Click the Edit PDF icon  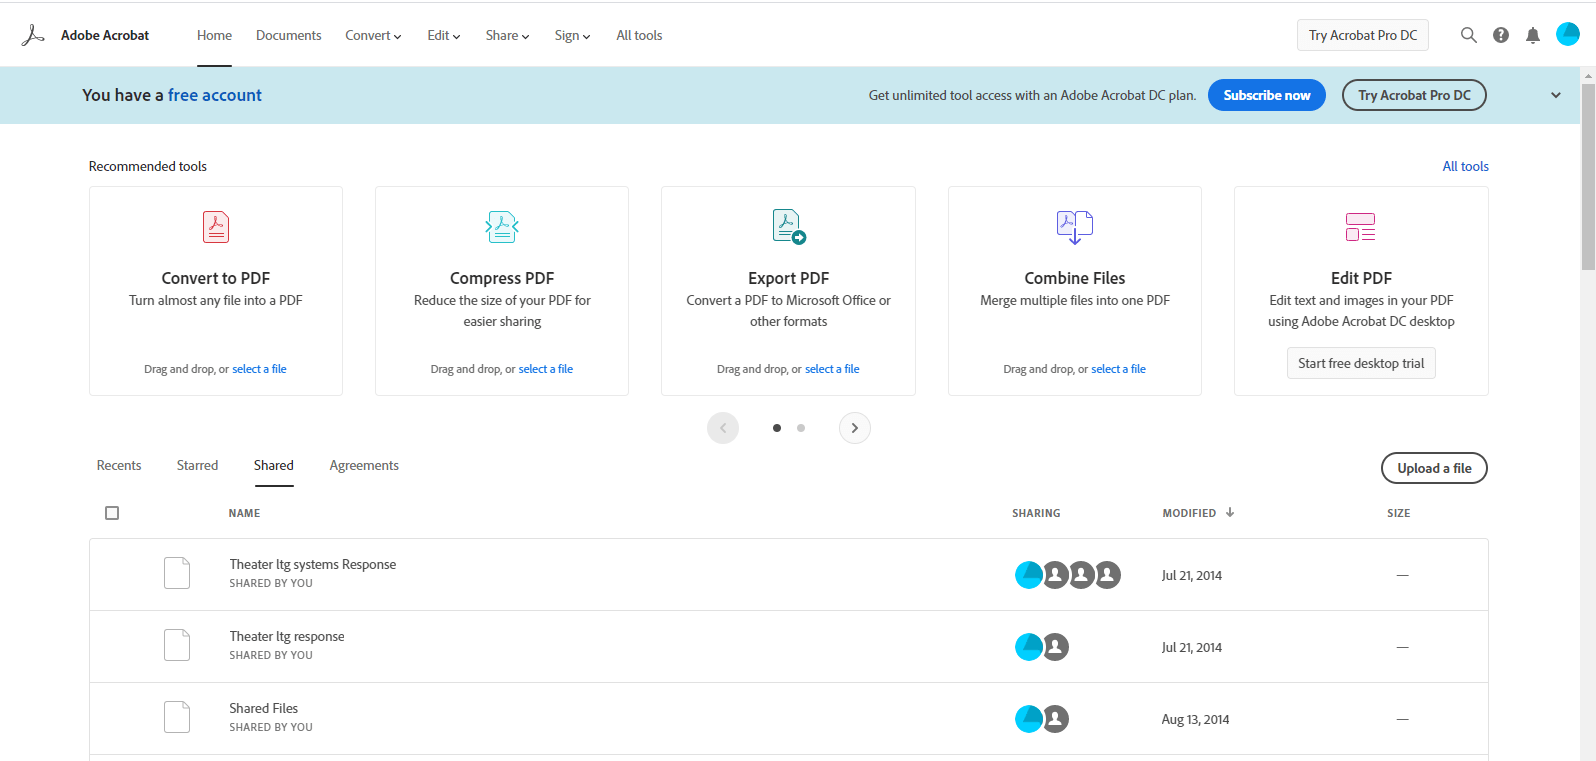point(1361,227)
